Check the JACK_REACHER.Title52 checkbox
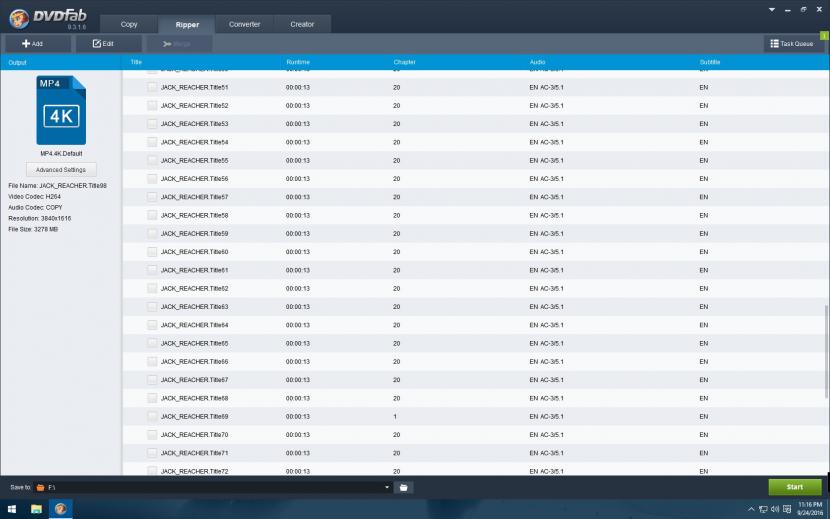The image size is (830, 519). click(x=152, y=105)
